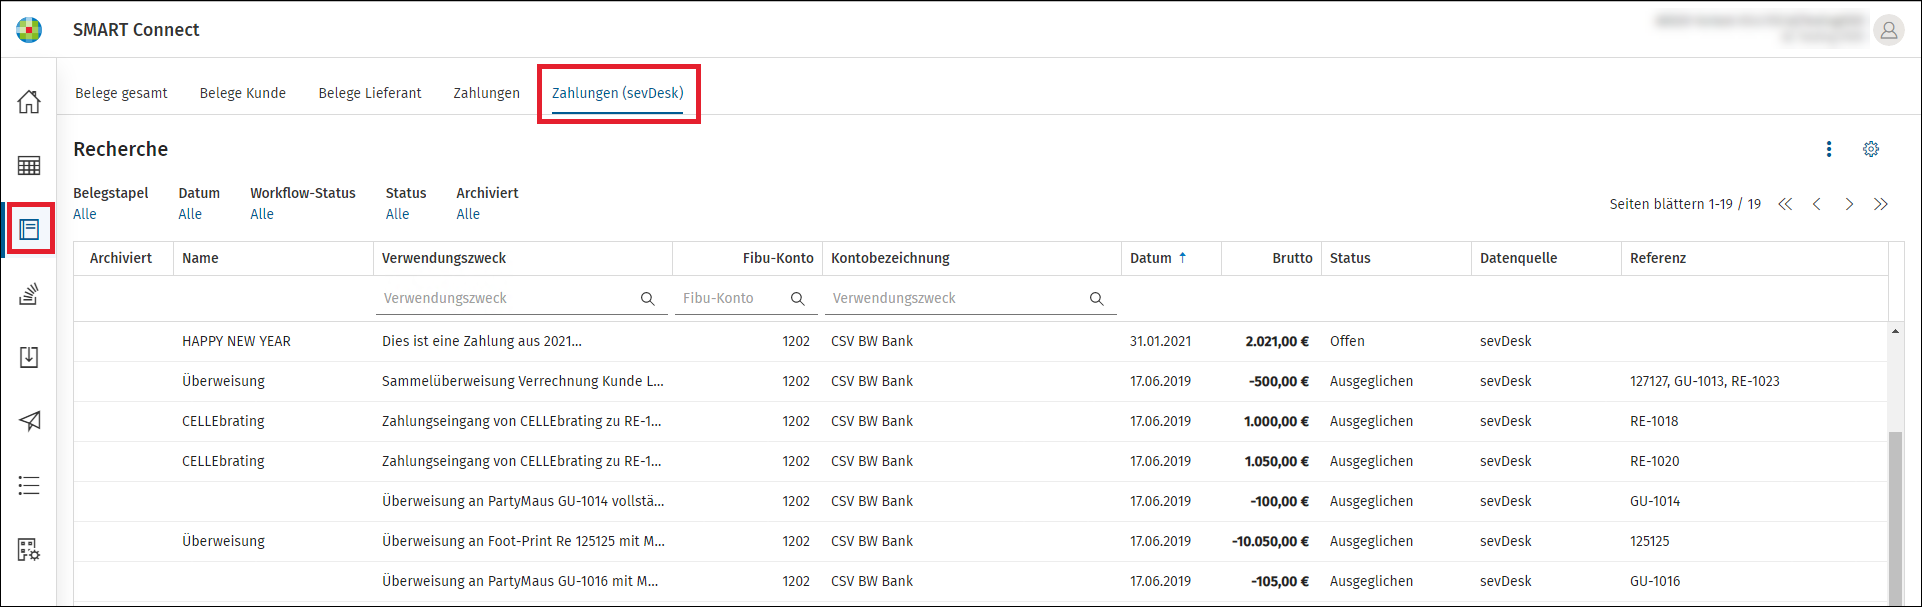Click the scrollbar up arrow

click(x=1895, y=331)
